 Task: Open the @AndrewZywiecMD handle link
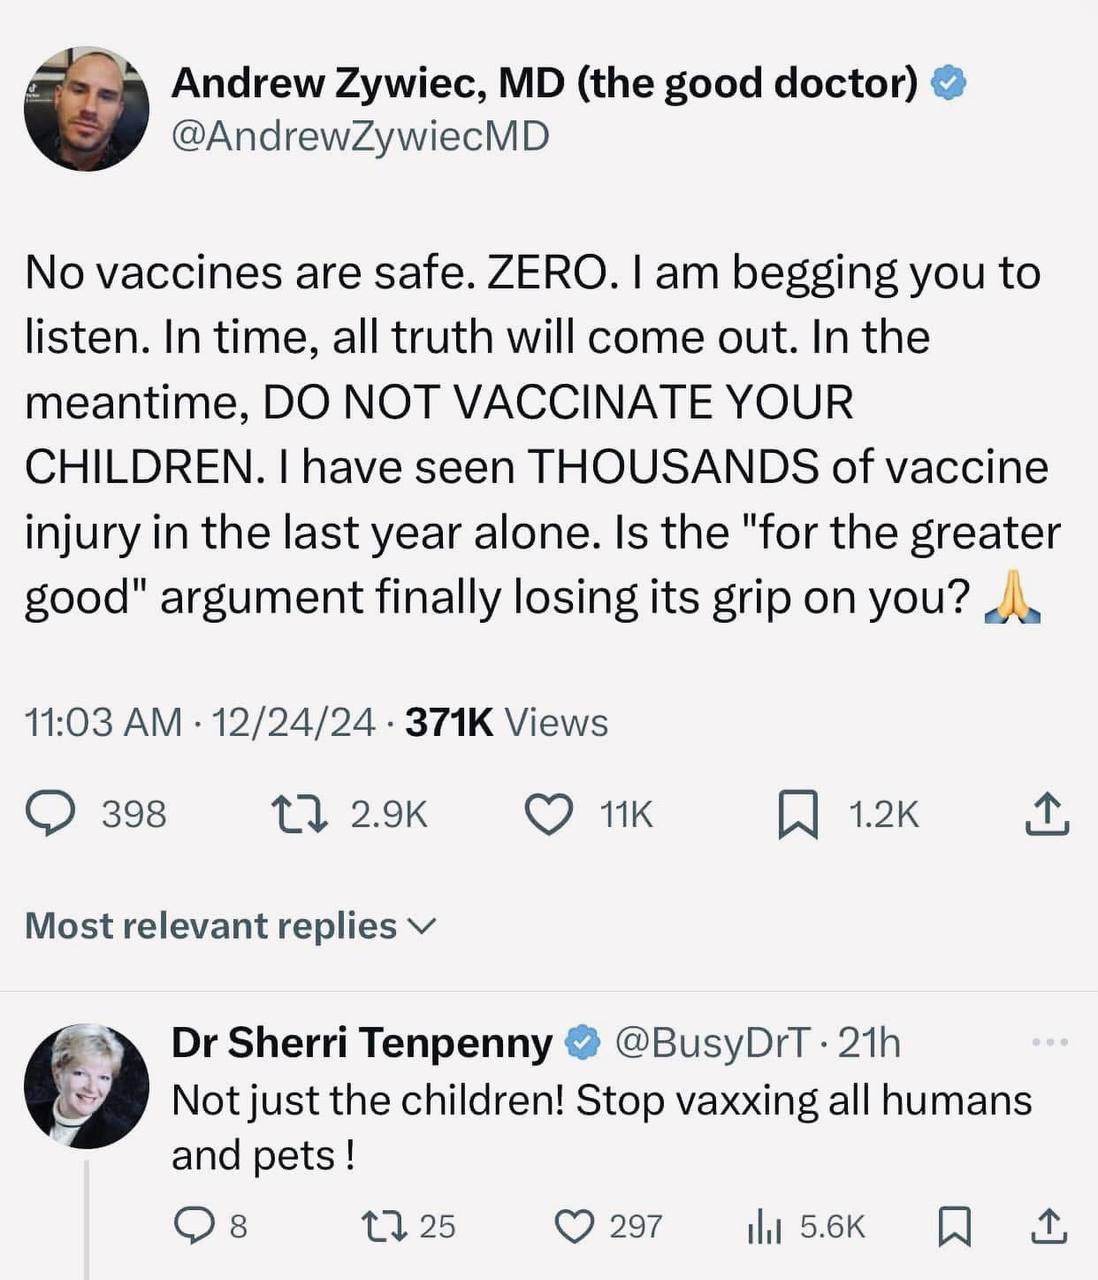click(360, 136)
